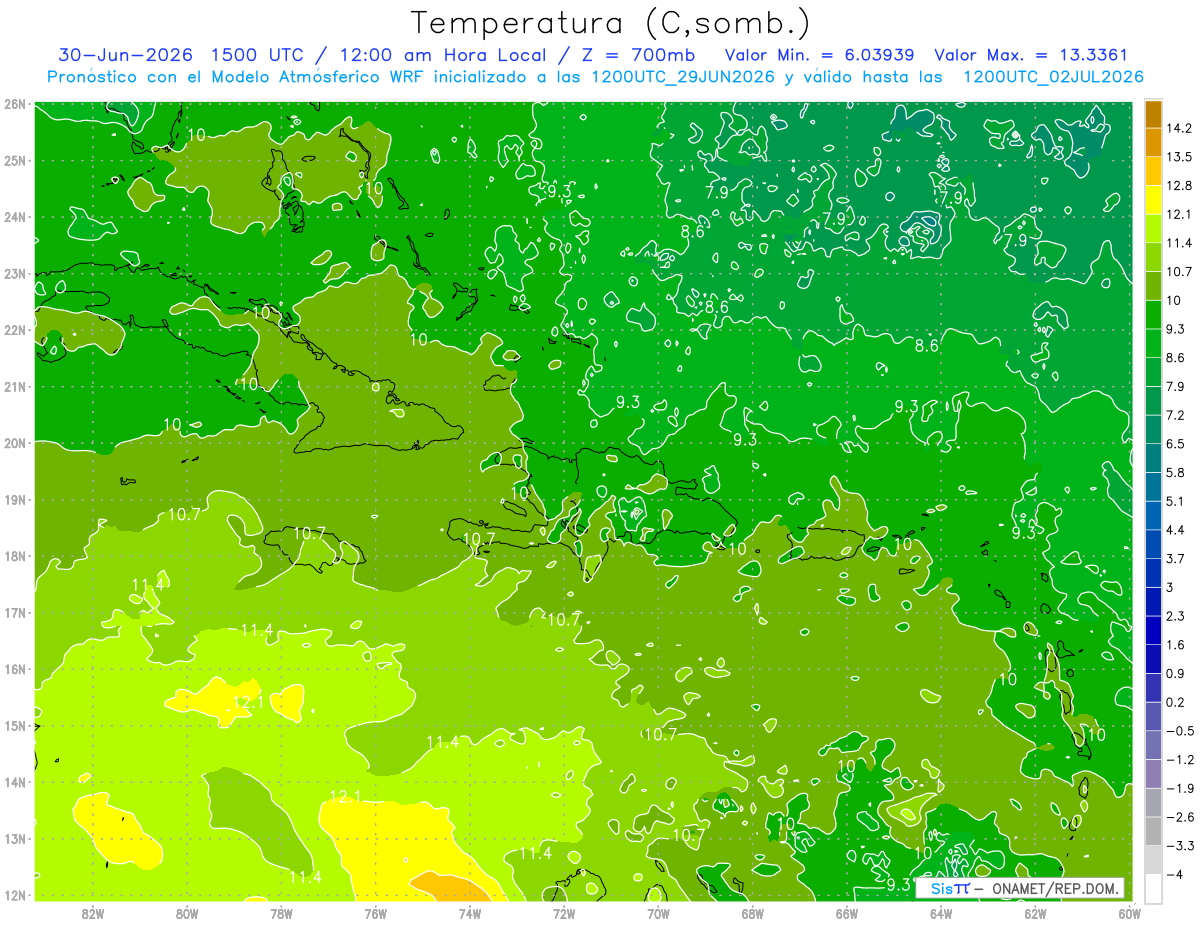Pick the white swatch below -4 on colorbar

pyautogui.click(x=1153, y=887)
